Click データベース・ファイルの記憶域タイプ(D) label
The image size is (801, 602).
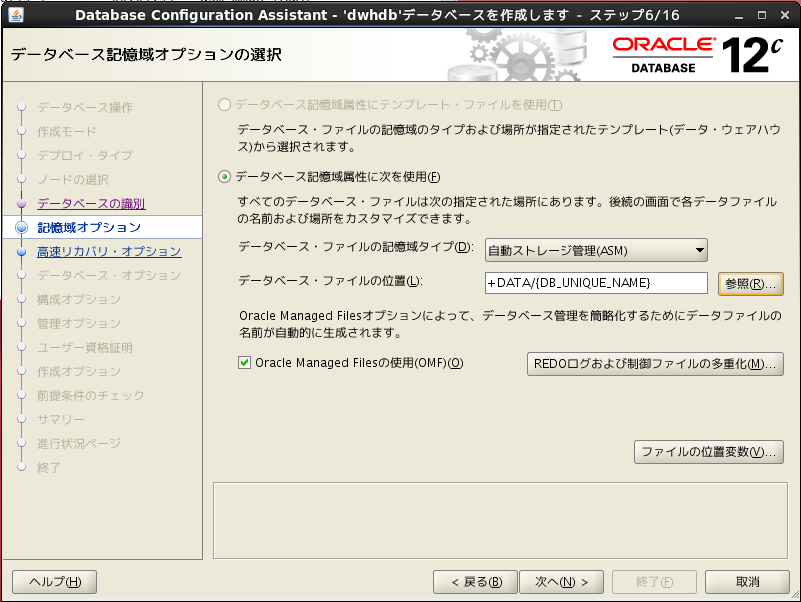(x=356, y=247)
